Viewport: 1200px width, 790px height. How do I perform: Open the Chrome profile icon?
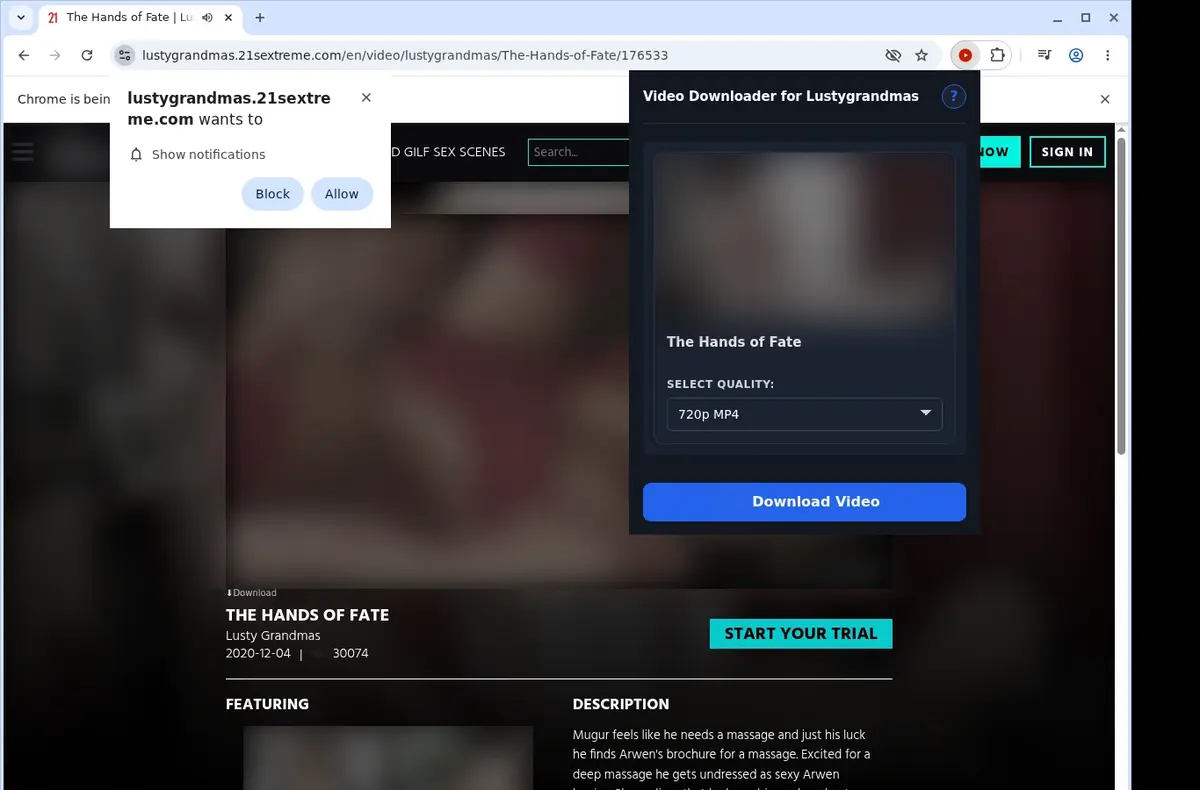pyautogui.click(x=1076, y=55)
